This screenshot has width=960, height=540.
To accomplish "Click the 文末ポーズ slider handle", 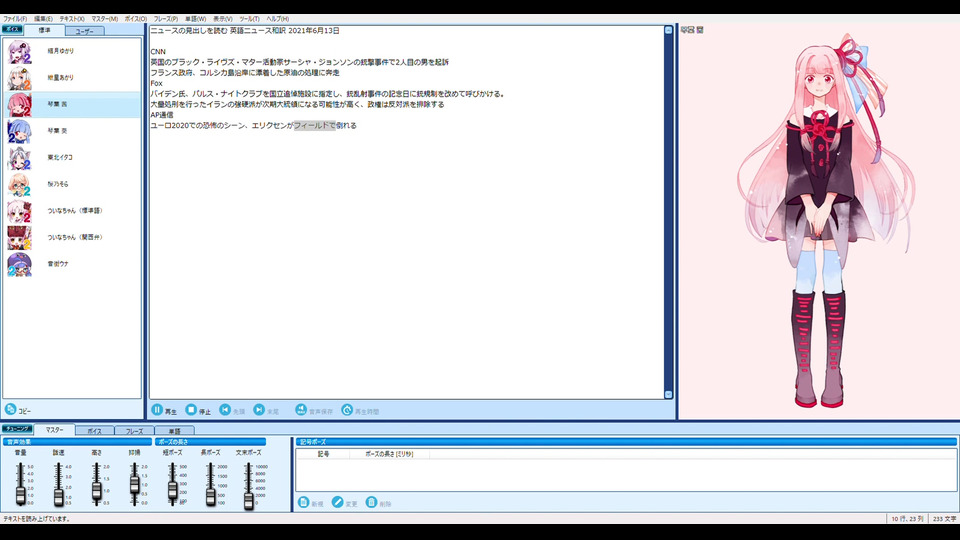I will (249, 501).
